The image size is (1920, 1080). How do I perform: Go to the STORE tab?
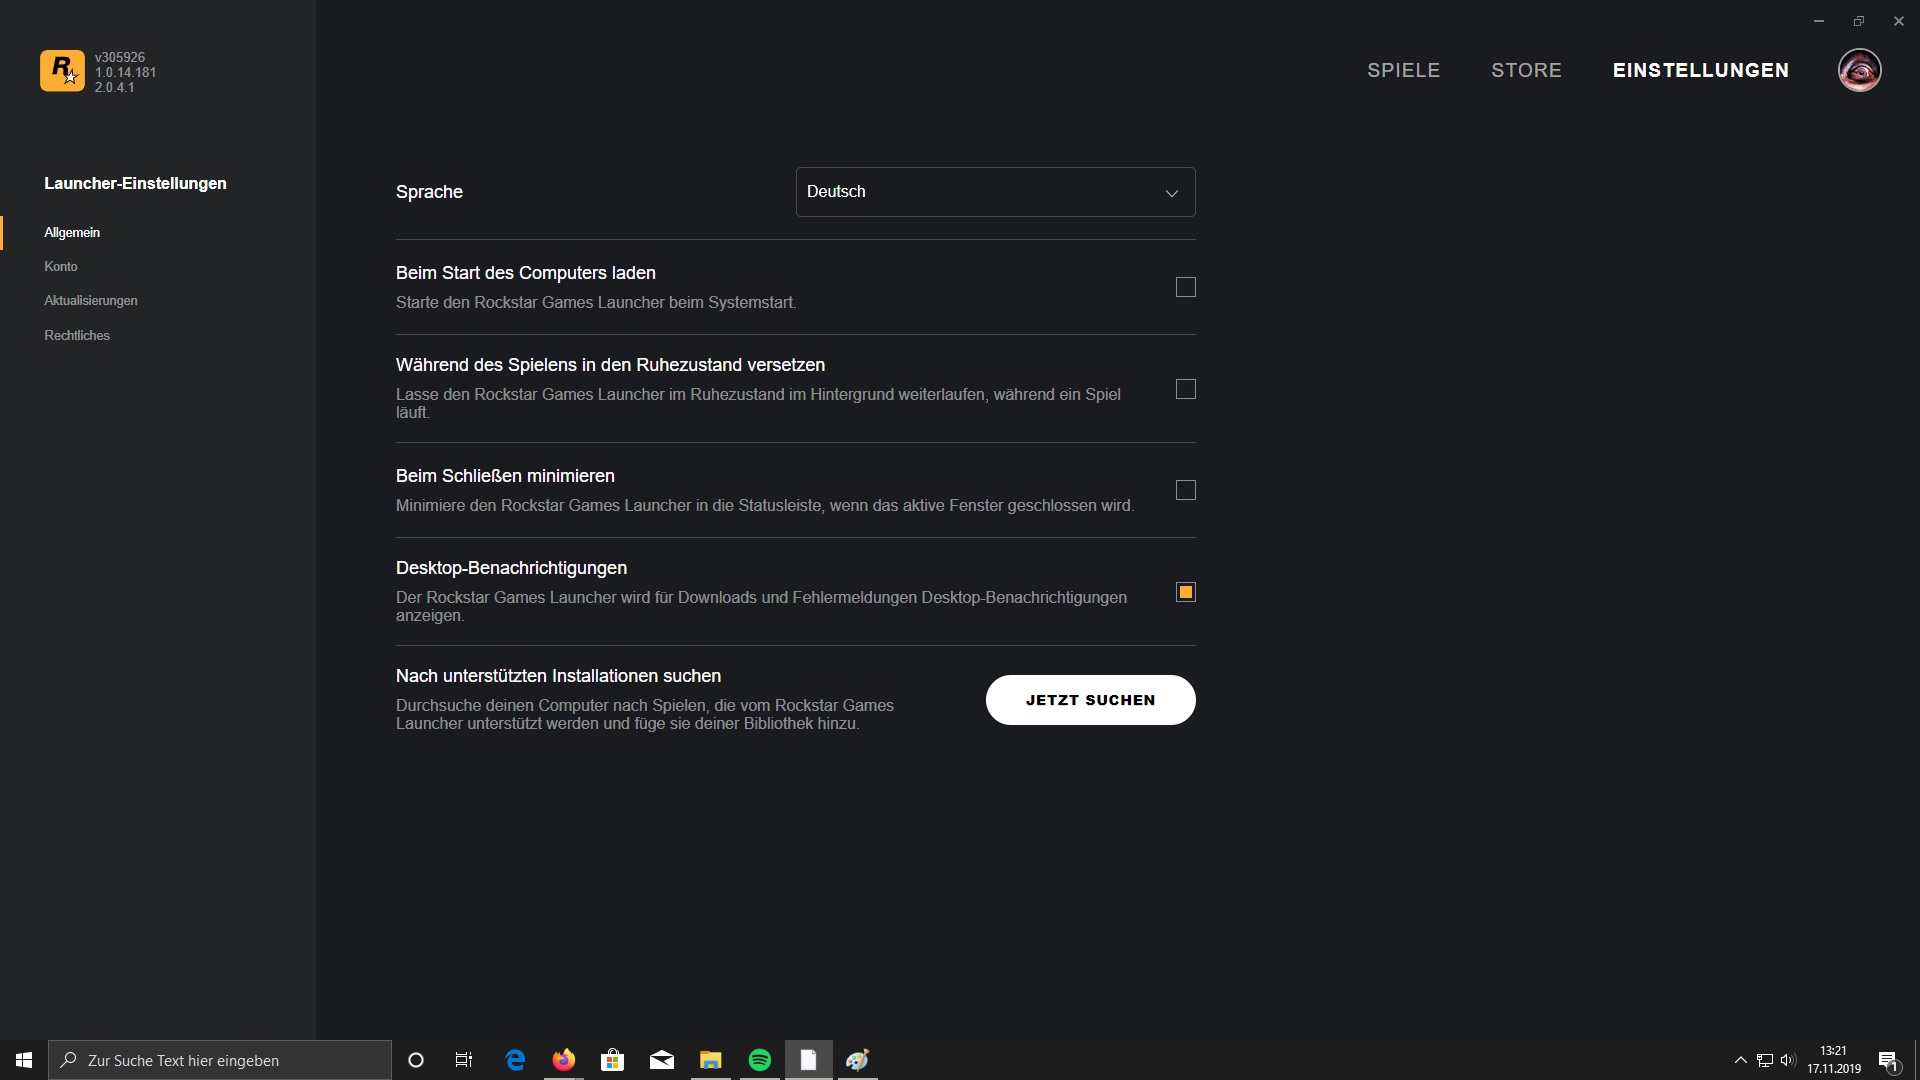1526,70
